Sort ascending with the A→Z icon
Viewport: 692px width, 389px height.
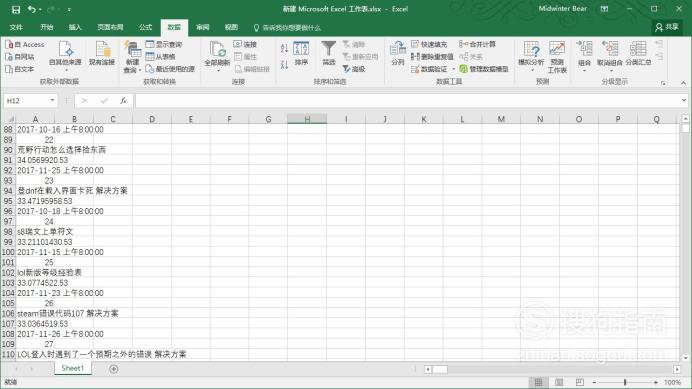[284, 49]
